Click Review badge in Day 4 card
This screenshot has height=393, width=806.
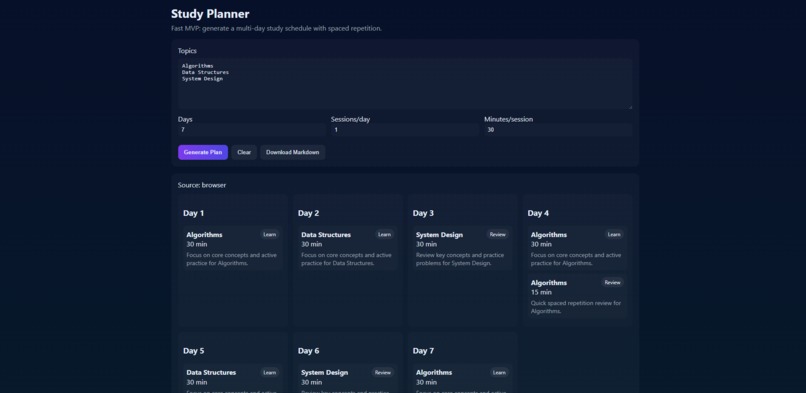pyautogui.click(x=612, y=283)
